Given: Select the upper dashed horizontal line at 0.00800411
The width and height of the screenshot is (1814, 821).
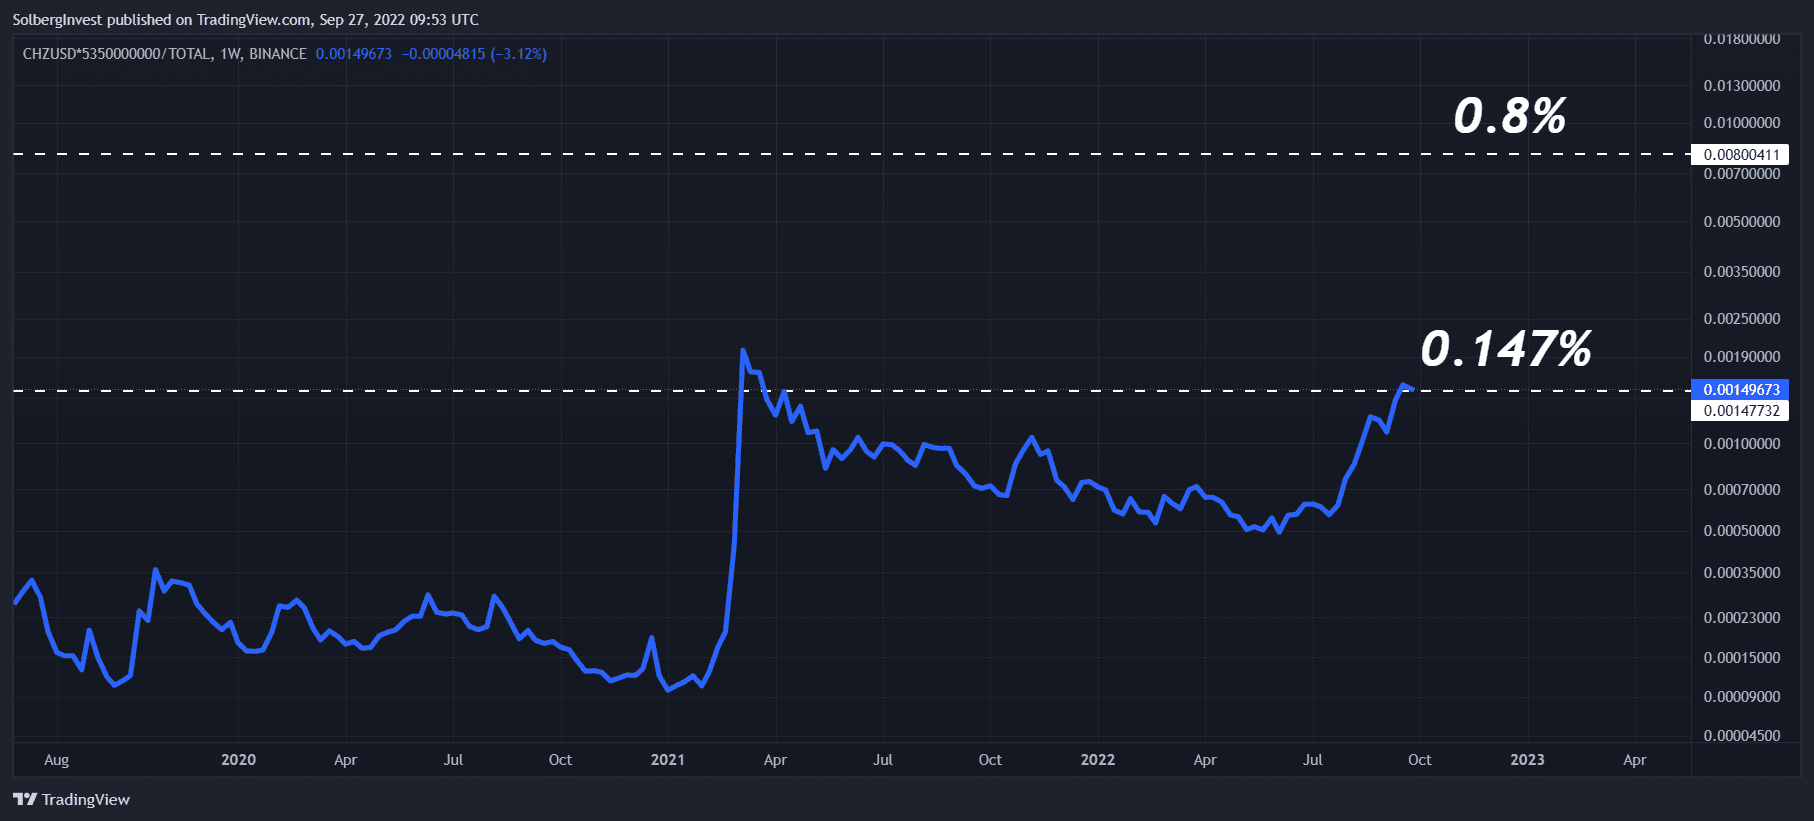Looking at the screenshot, I should [x=850, y=154].
